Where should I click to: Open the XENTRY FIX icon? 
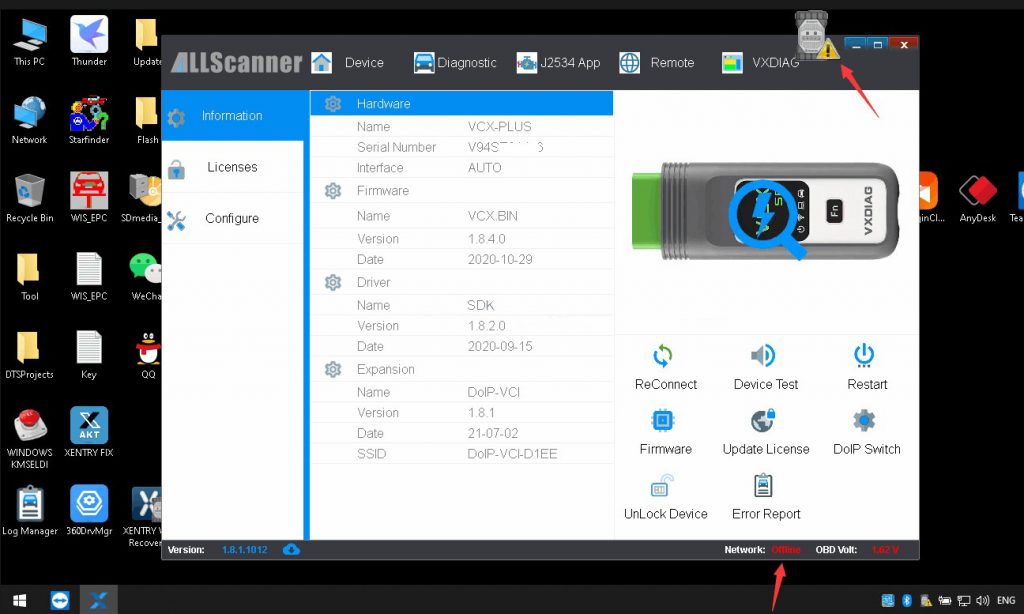pos(89,433)
